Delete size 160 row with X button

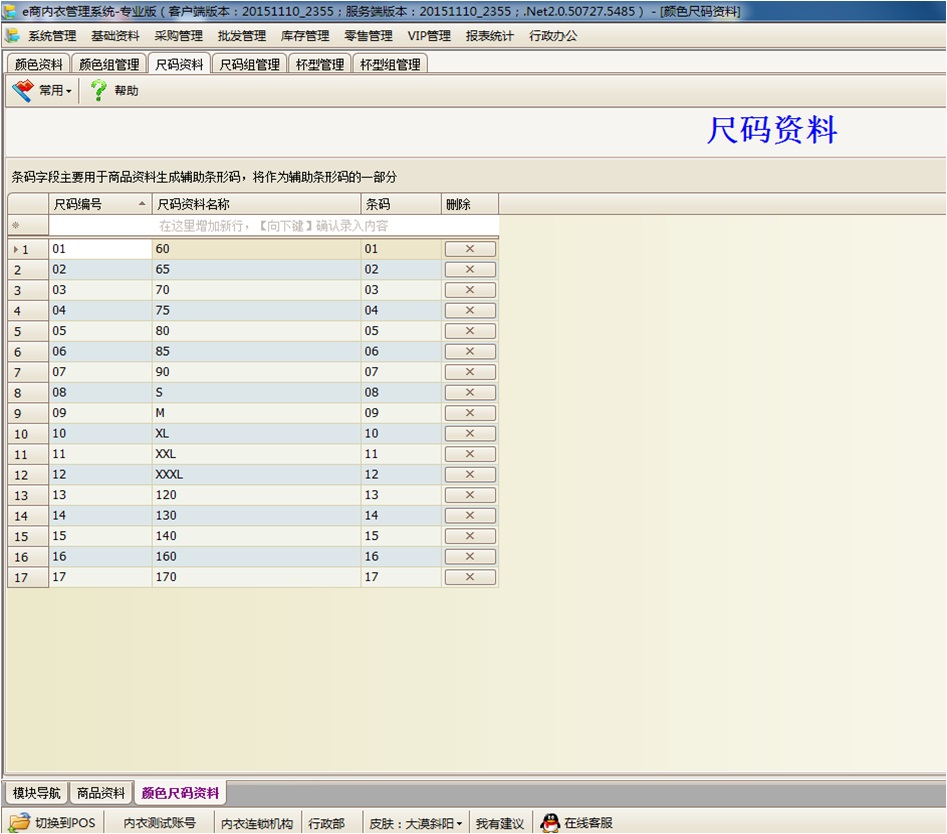[x=470, y=557]
